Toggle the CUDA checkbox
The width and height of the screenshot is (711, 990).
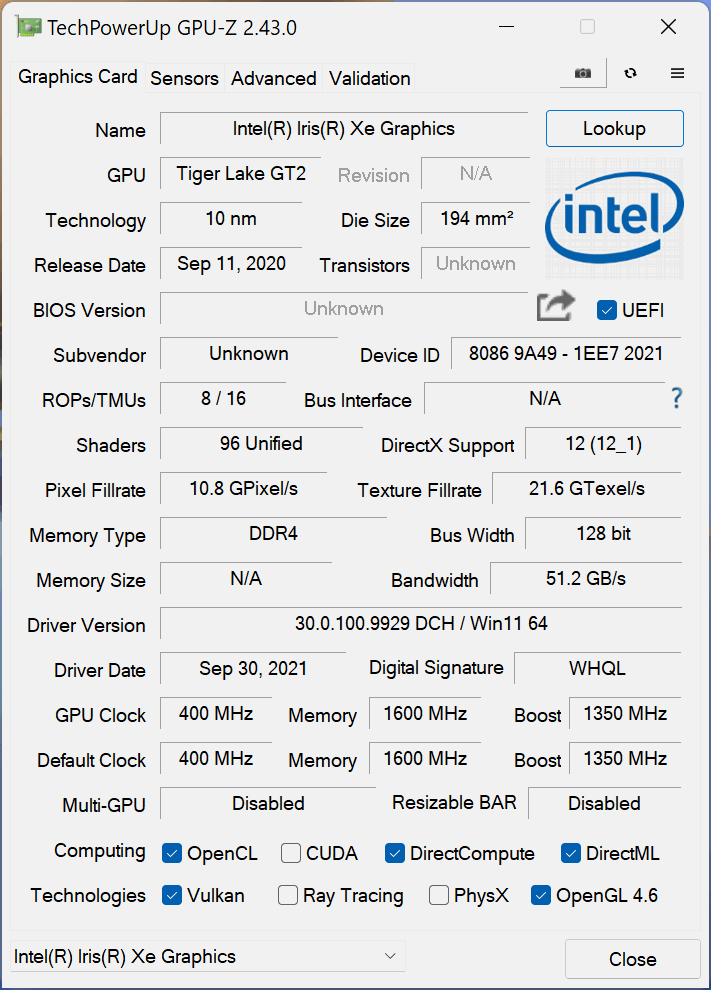(290, 853)
